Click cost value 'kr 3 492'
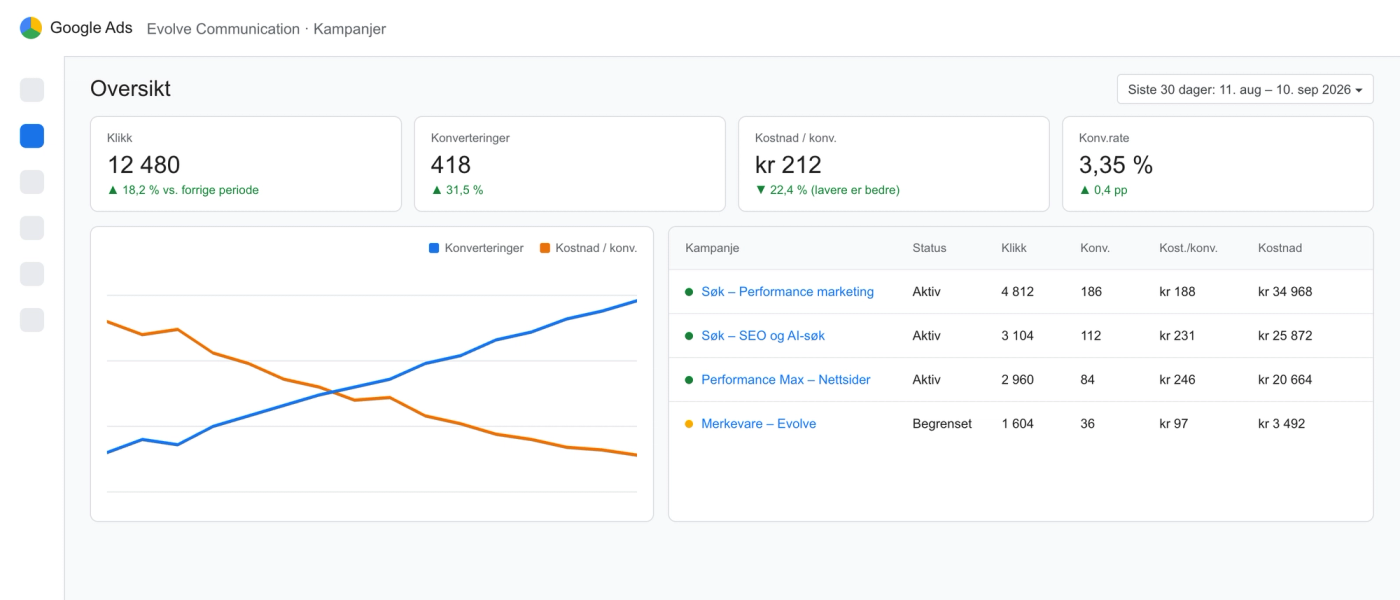 1281,424
